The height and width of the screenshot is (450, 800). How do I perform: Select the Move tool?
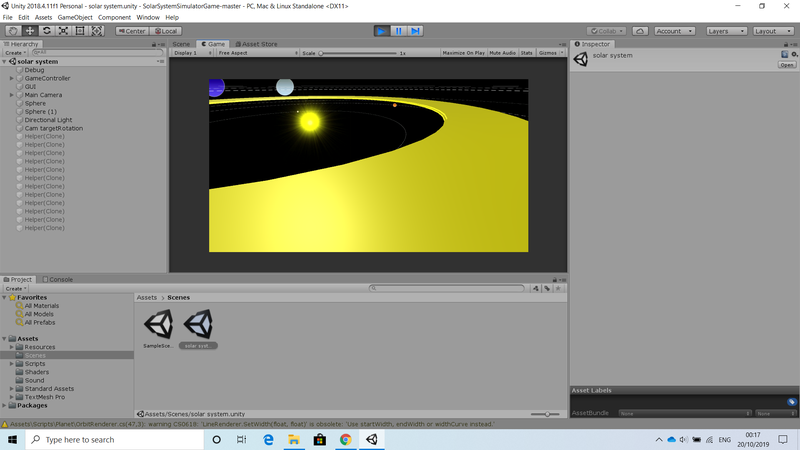point(30,31)
